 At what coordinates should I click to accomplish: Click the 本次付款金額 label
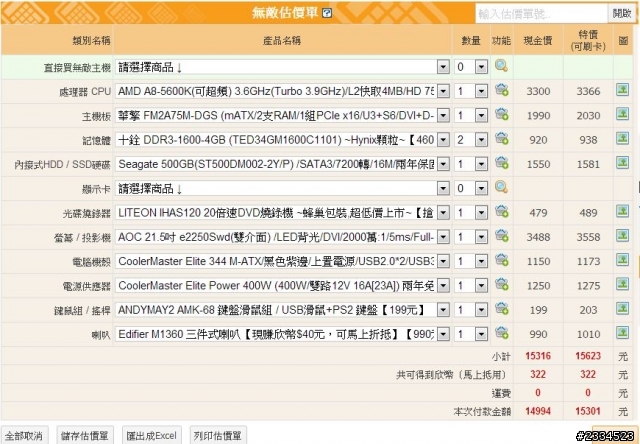tap(482, 412)
